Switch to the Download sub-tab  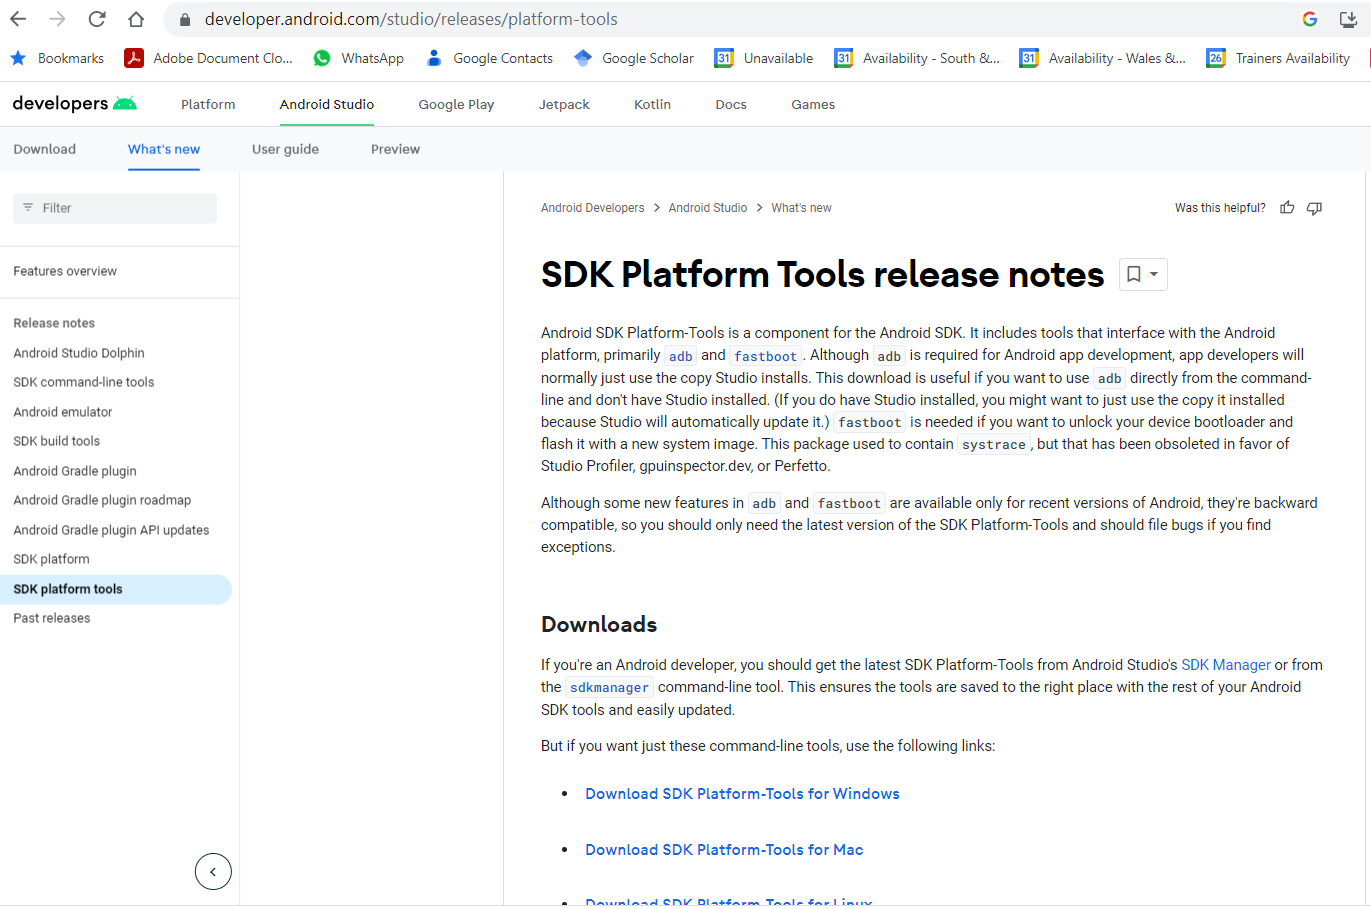click(45, 149)
